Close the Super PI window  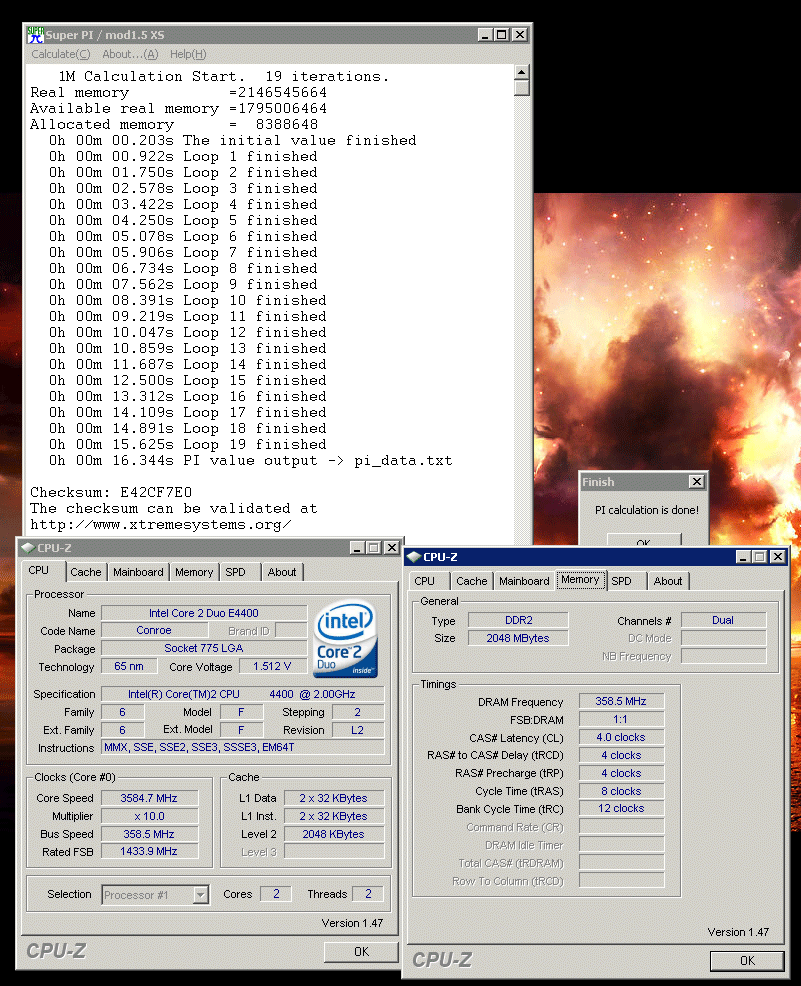click(520, 35)
